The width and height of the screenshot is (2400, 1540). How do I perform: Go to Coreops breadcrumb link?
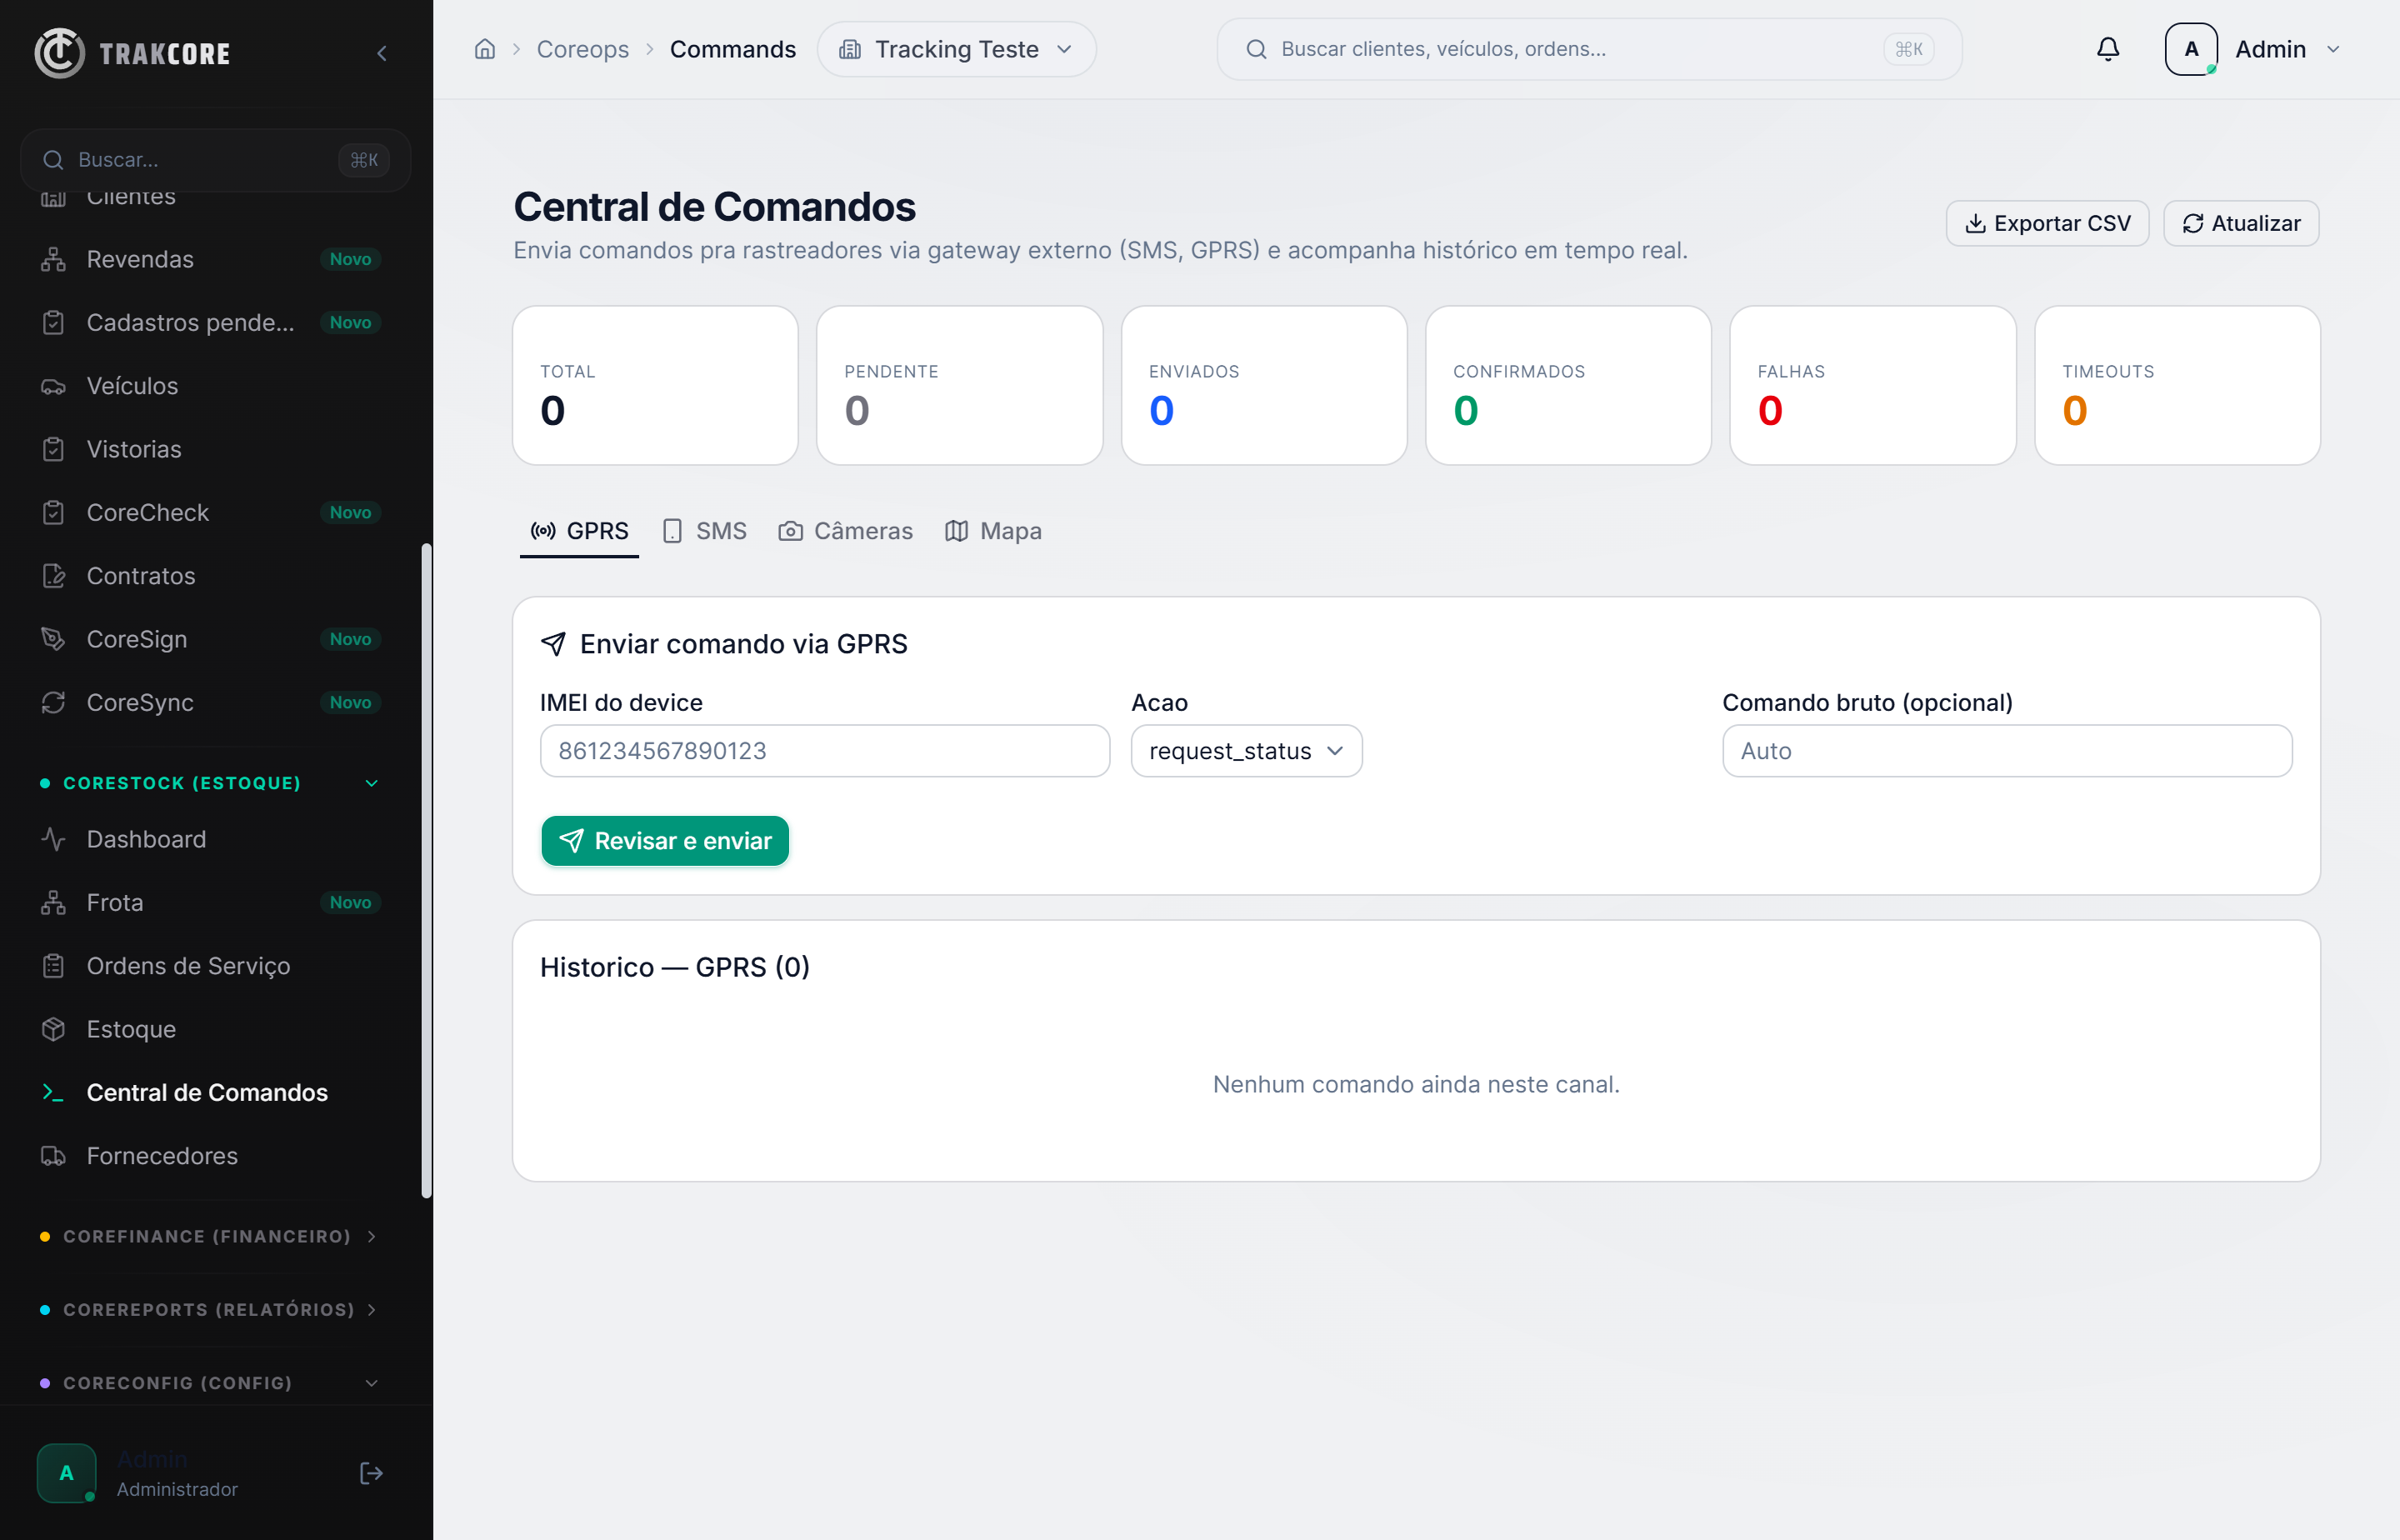583,49
